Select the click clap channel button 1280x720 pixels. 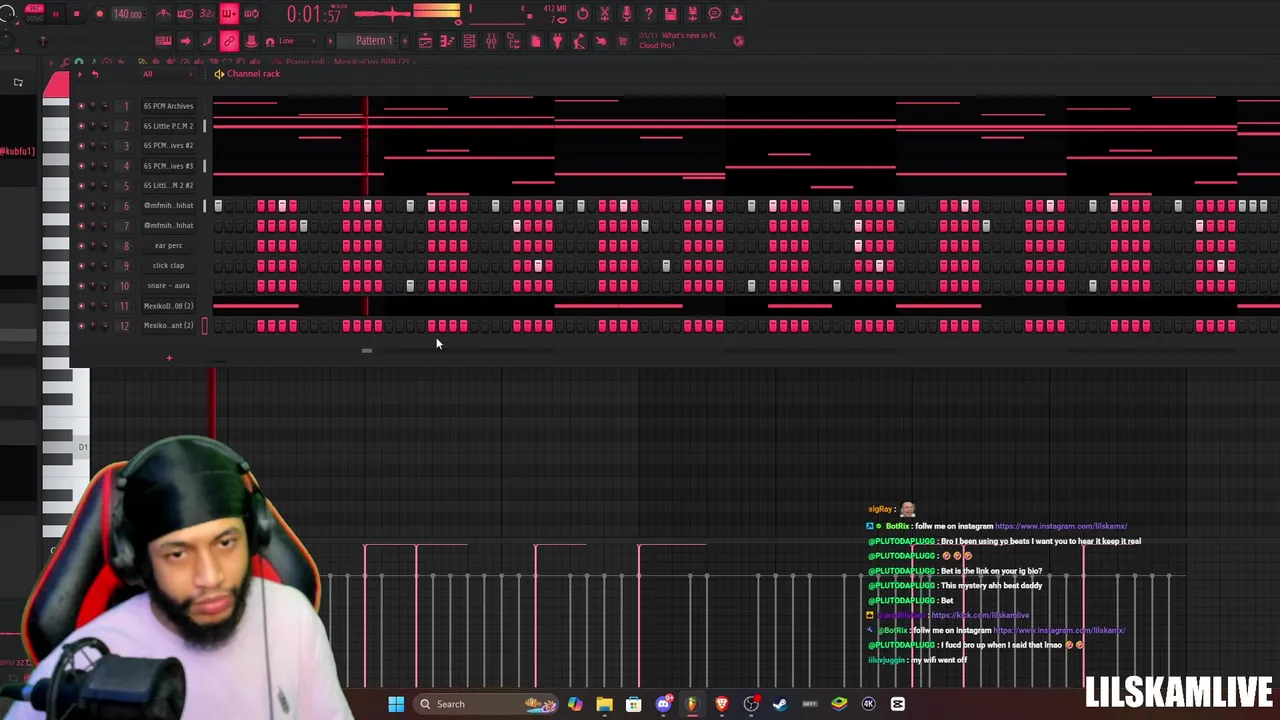168,266
